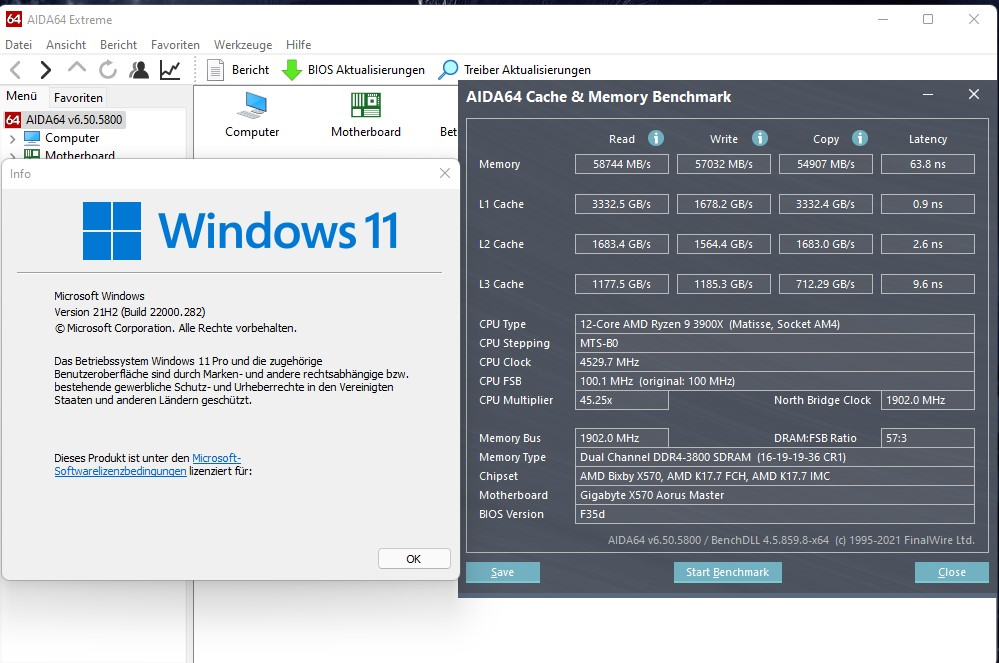Open the Hilfe menu
The width and height of the screenshot is (999, 663).
[x=298, y=45]
